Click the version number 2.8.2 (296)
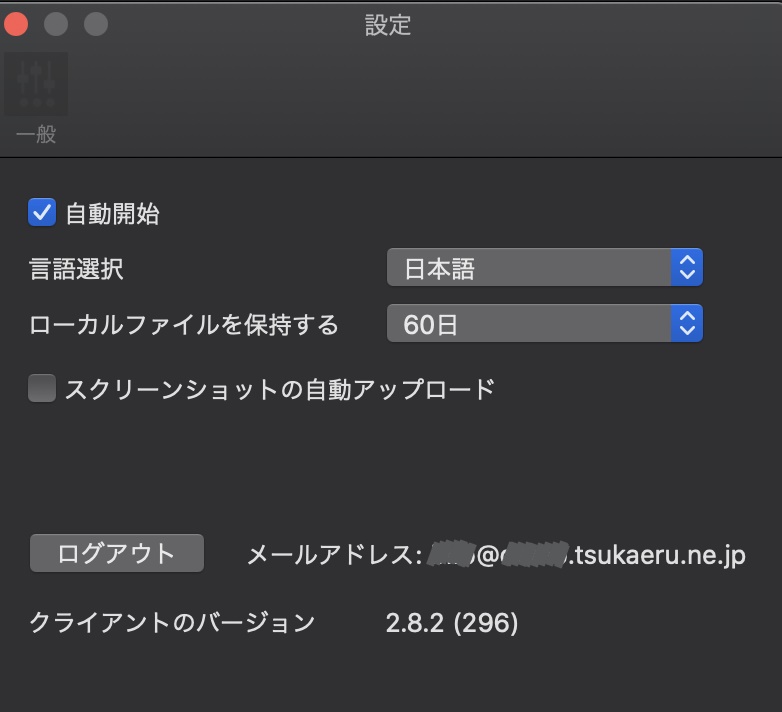782x712 pixels. coord(452,623)
